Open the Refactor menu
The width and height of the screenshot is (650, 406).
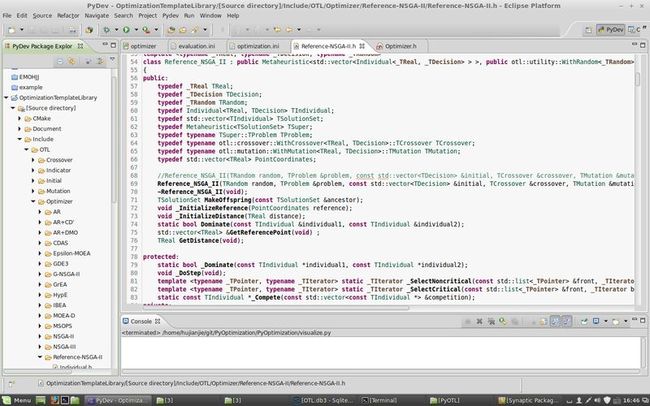68,16
